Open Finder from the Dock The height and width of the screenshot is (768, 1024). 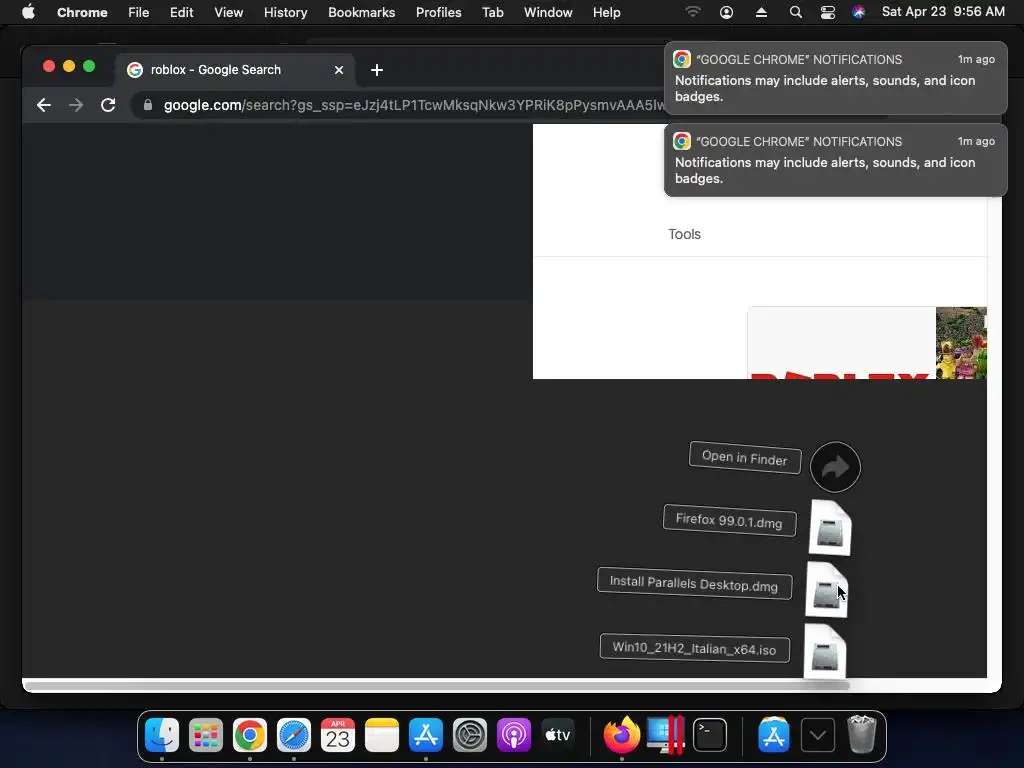pyautogui.click(x=161, y=735)
